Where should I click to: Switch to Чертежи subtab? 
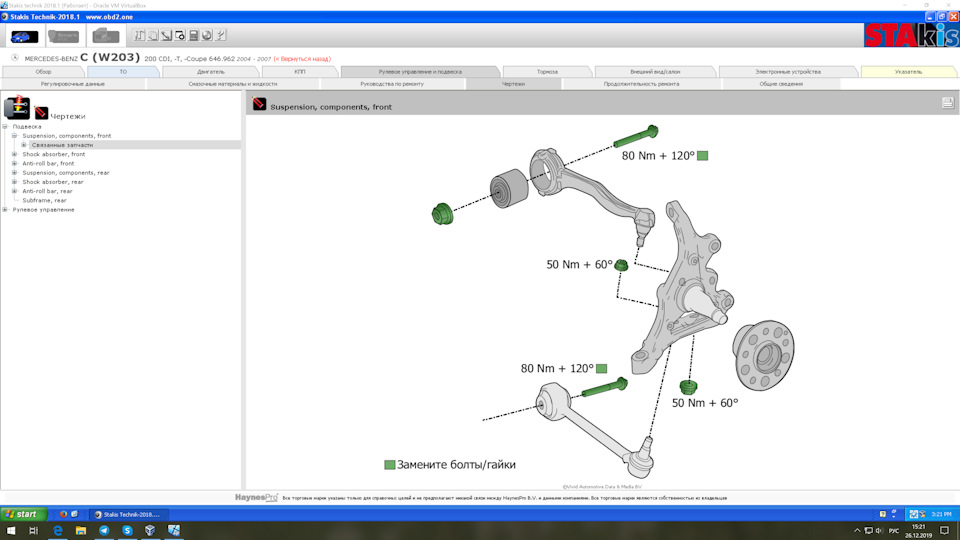[513, 84]
